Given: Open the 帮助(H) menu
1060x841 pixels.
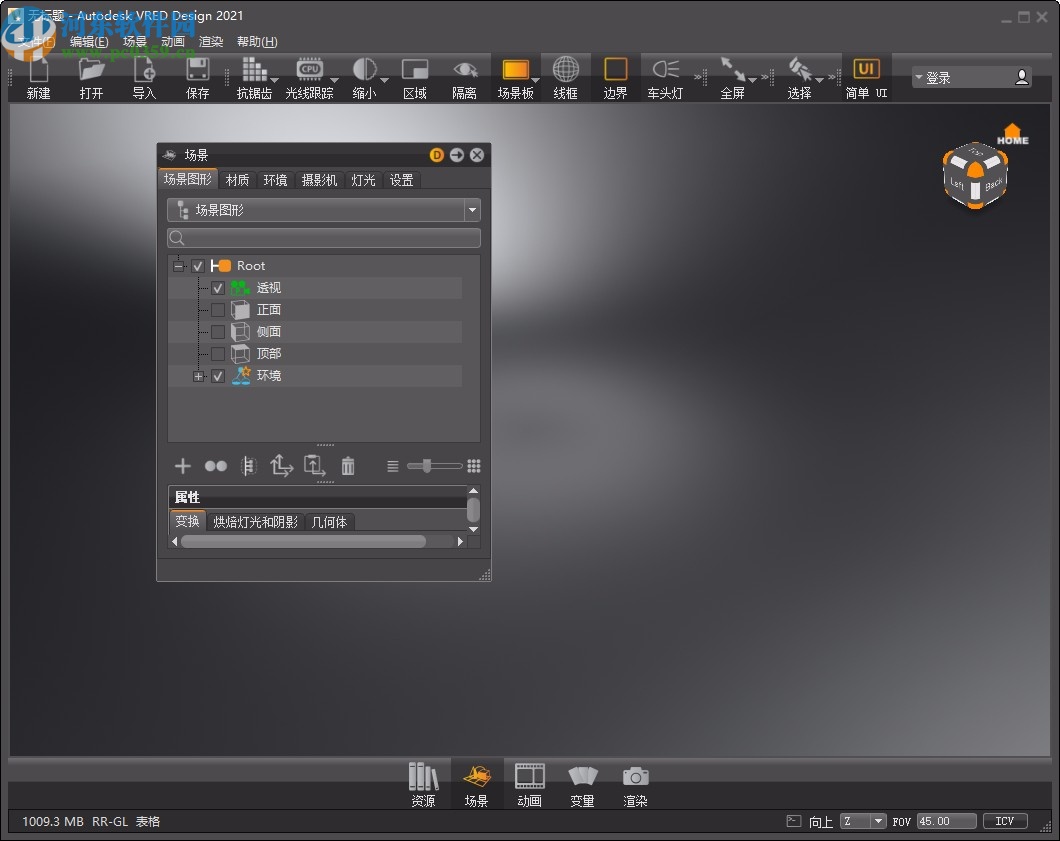Looking at the screenshot, I should tap(256, 41).
